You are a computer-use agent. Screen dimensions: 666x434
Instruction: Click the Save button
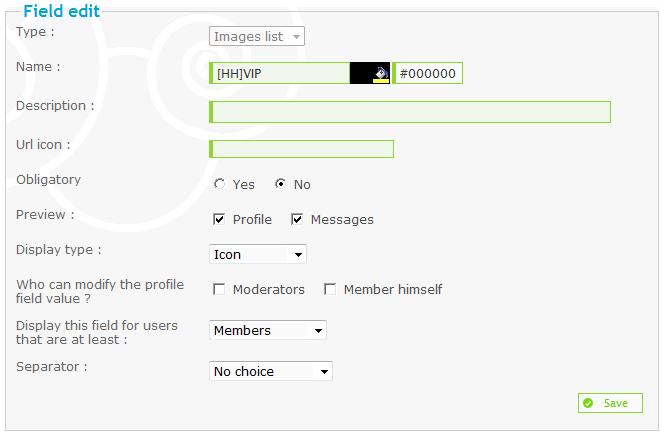(610, 403)
